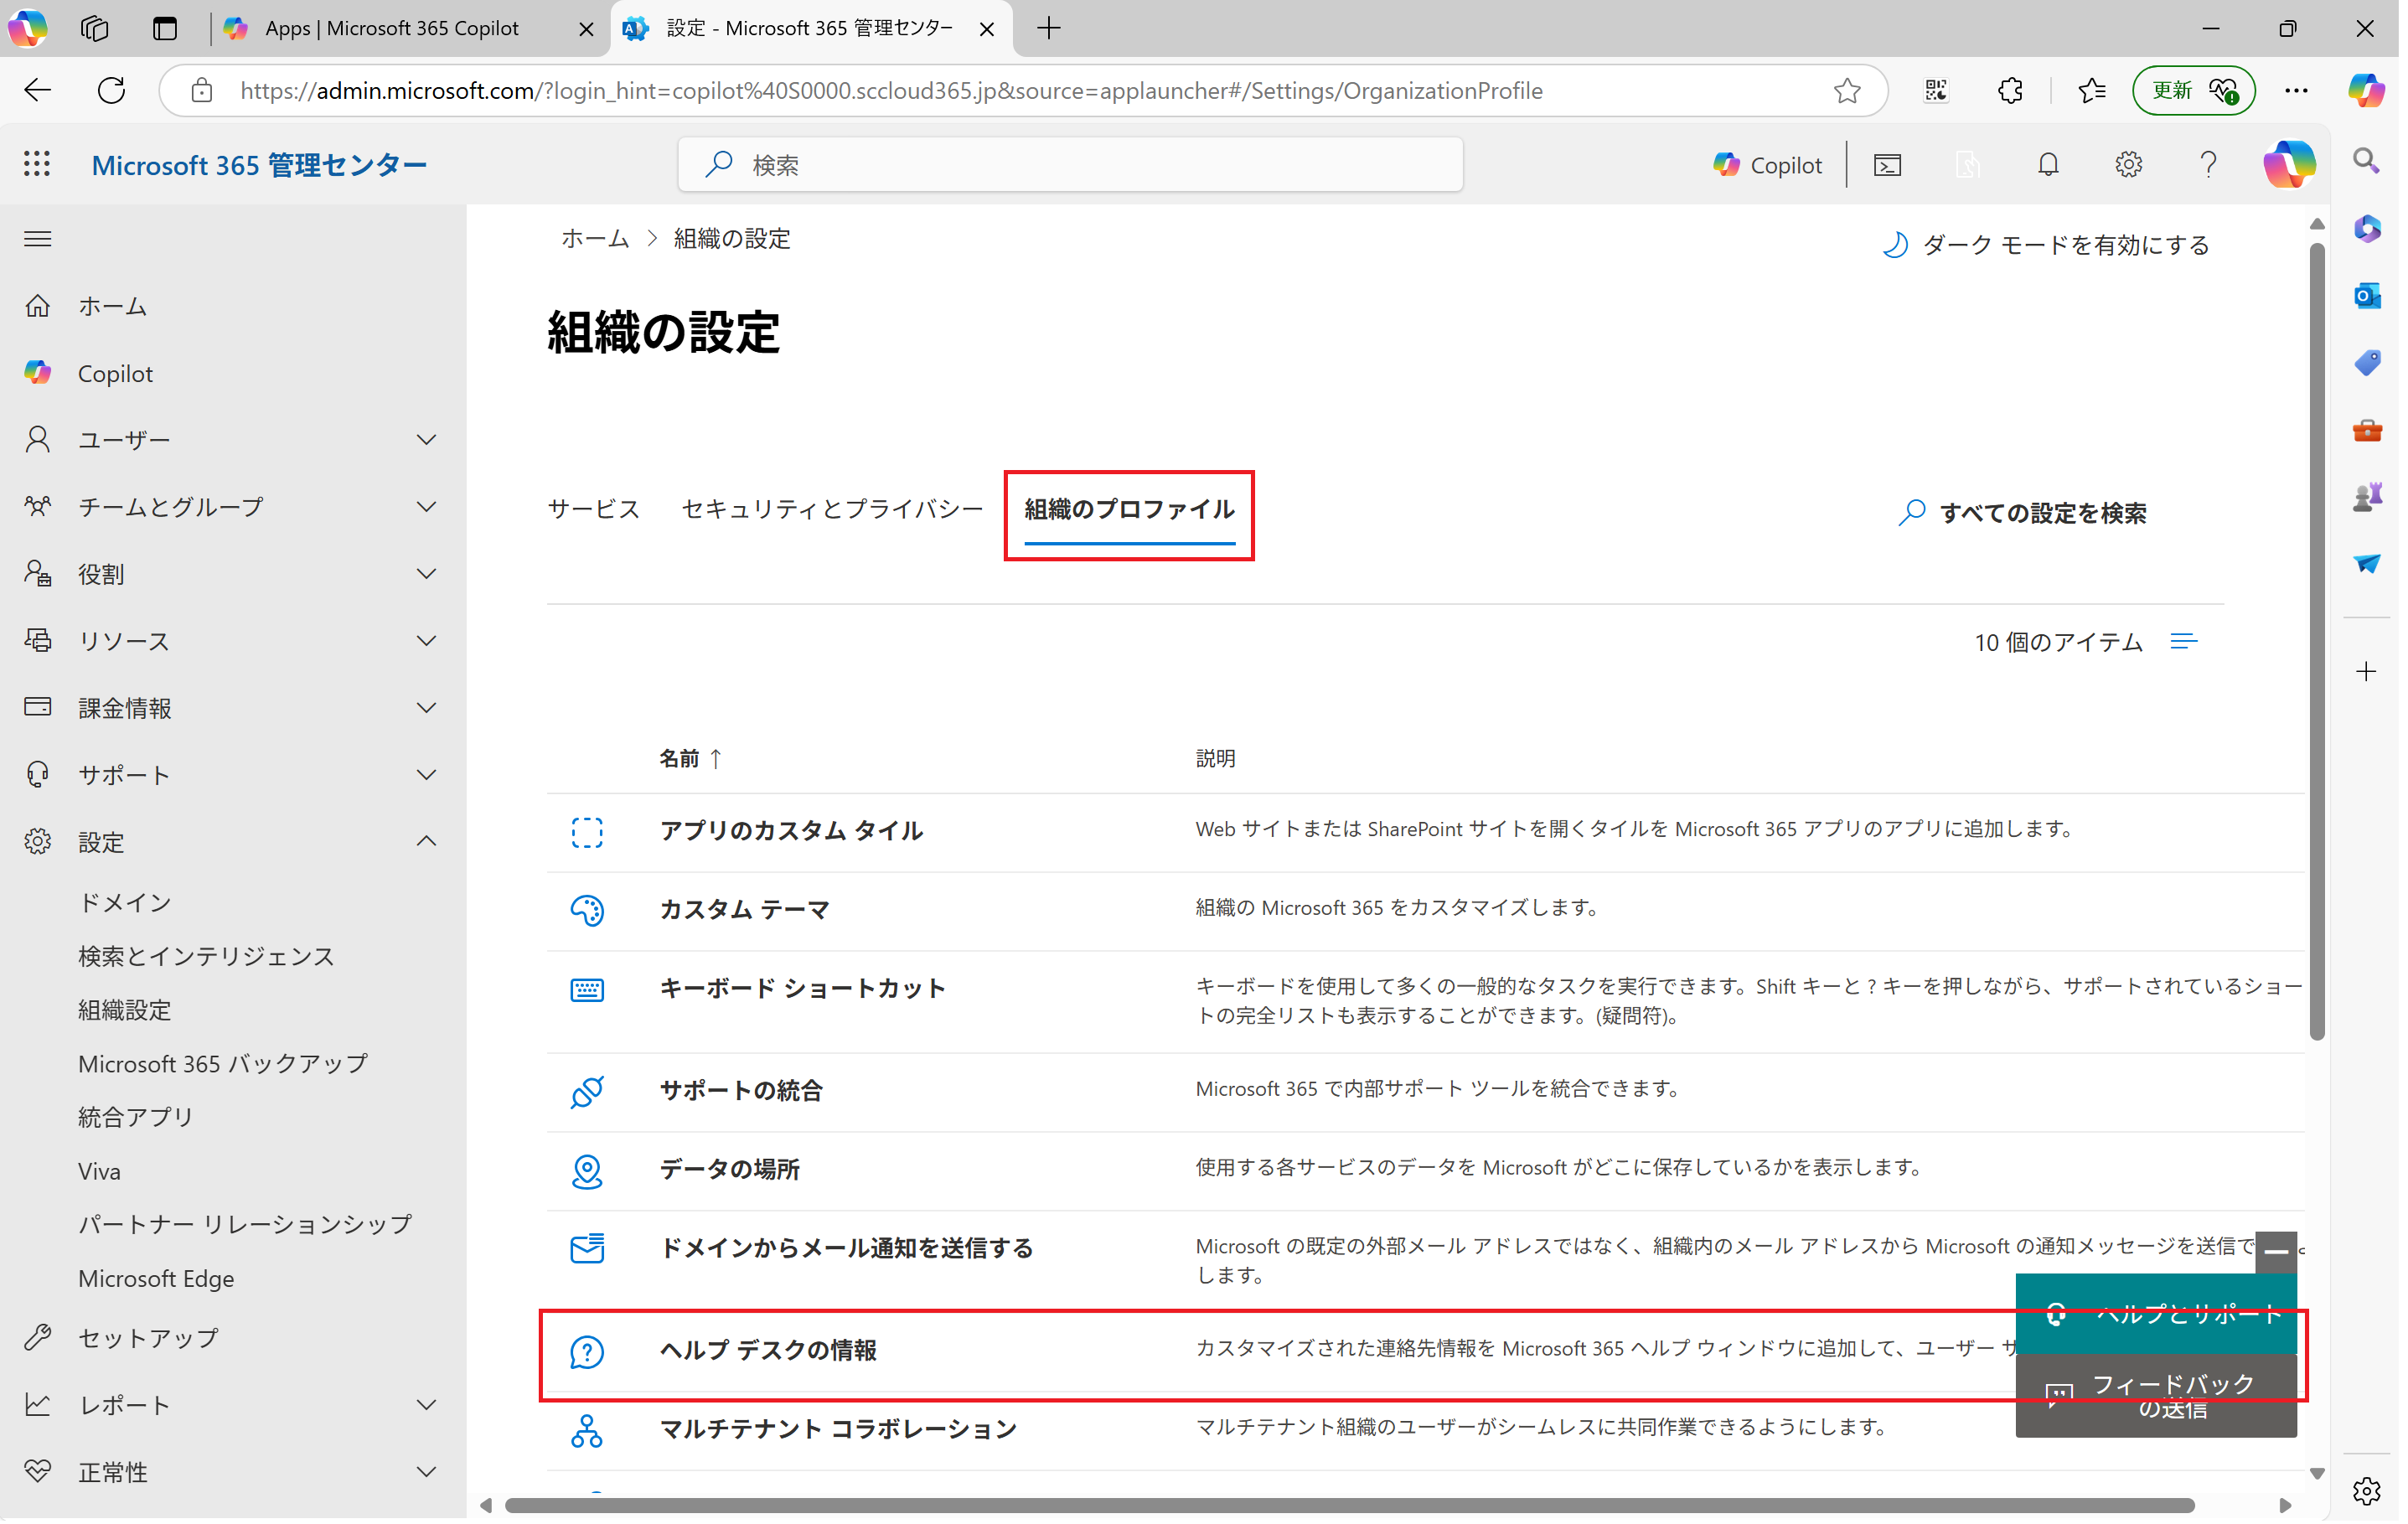Open Outlook icon in Edge sidebar

tap(2366, 296)
